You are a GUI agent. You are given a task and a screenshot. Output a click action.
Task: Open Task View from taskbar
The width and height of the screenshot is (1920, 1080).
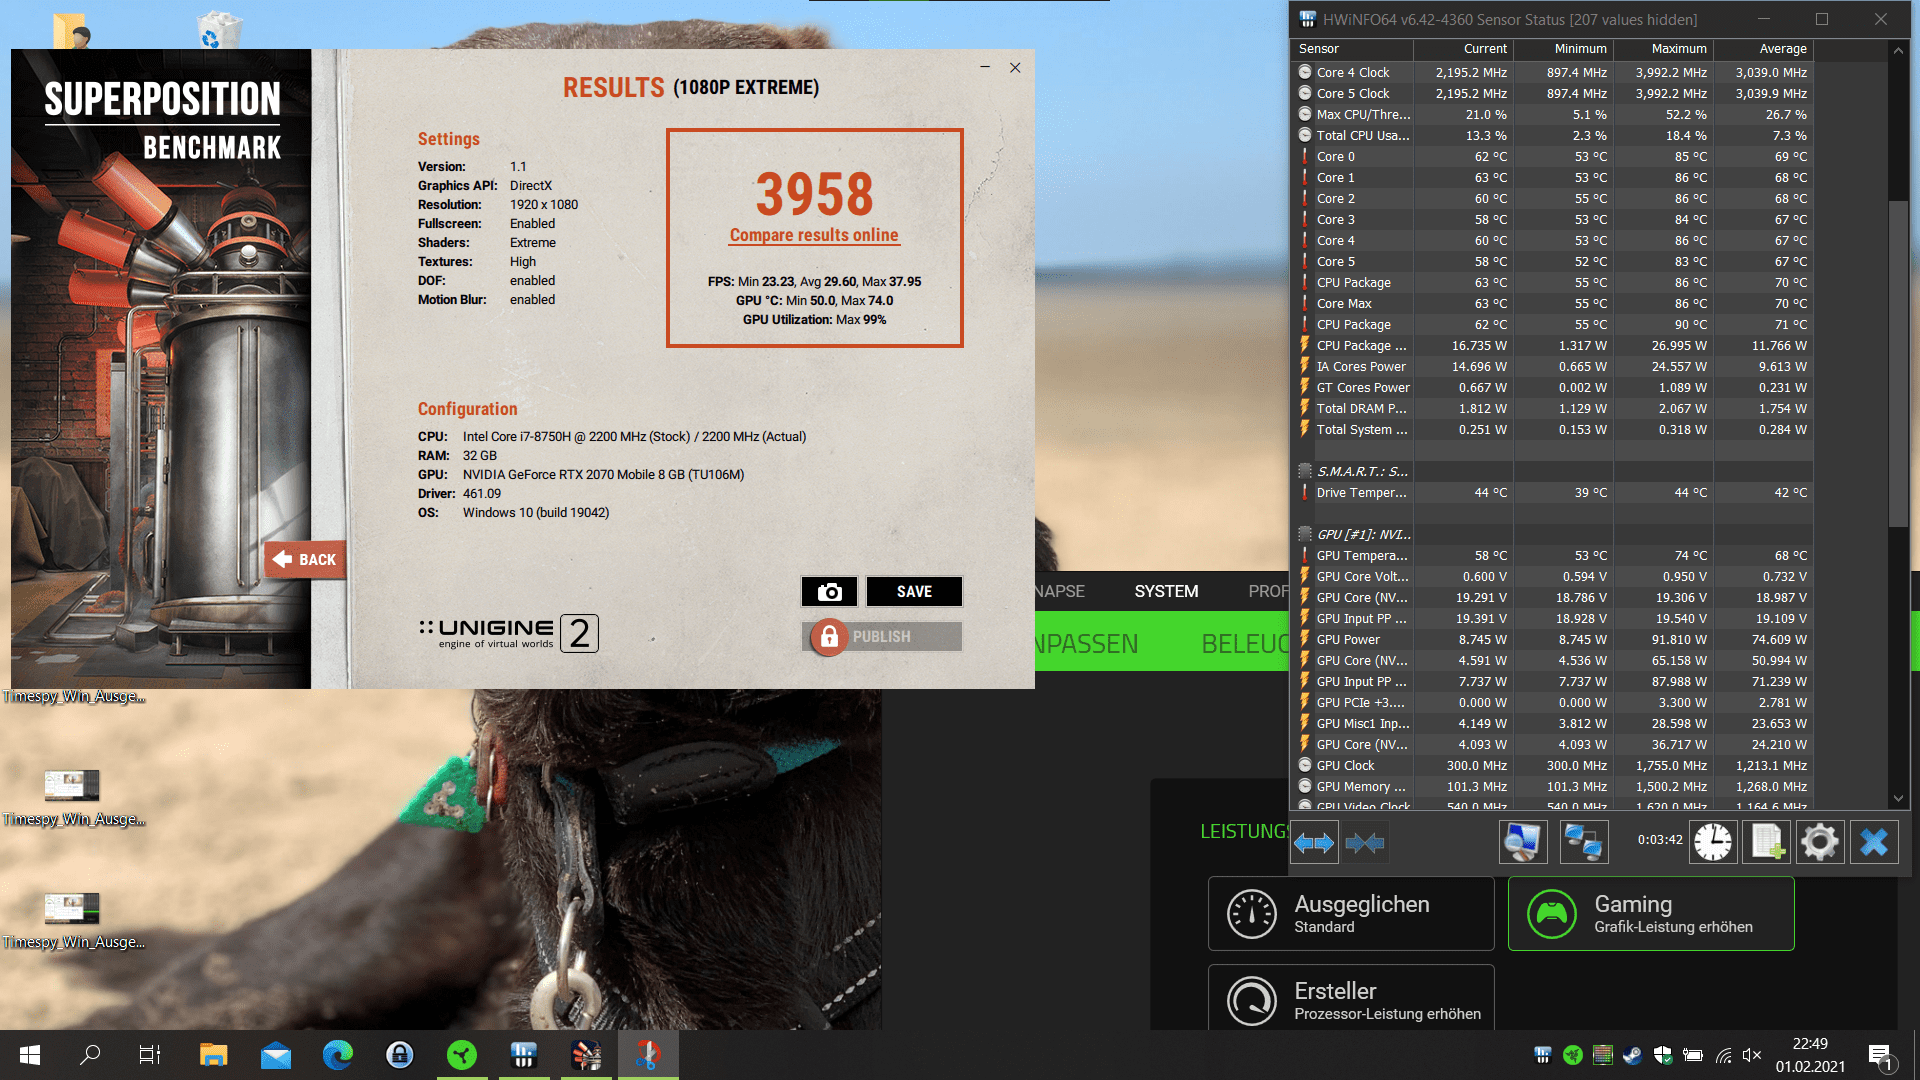pos(150,1055)
